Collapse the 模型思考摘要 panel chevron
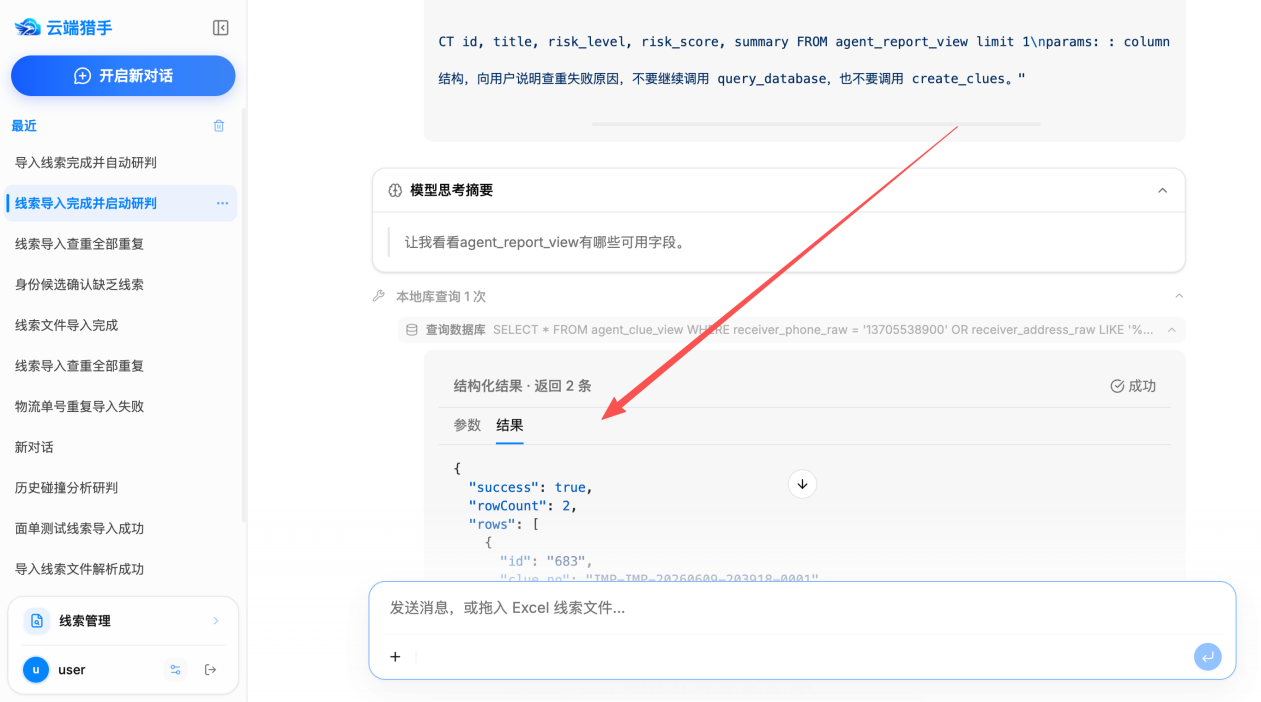The width and height of the screenshot is (1261, 702). pos(1162,190)
